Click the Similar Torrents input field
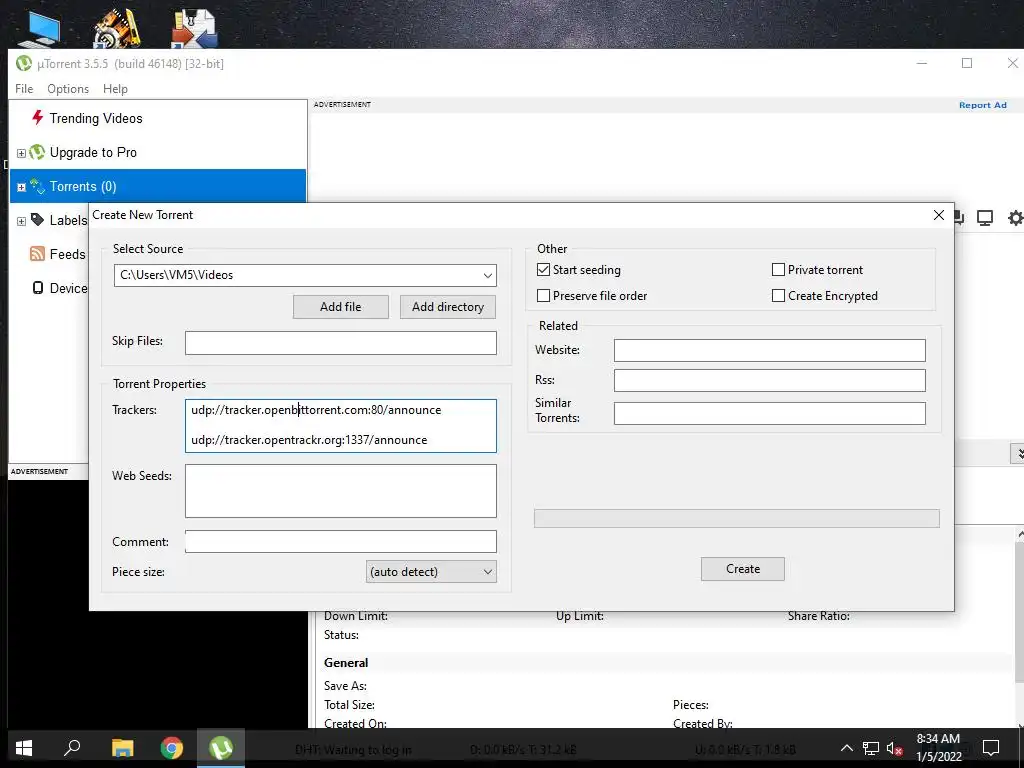This screenshot has height=768, width=1024. 770,413
